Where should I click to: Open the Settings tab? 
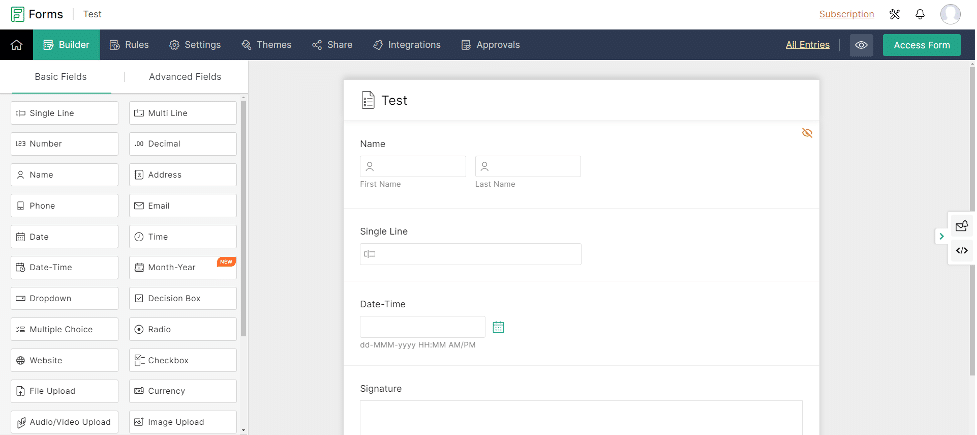(x=195, y=45)
